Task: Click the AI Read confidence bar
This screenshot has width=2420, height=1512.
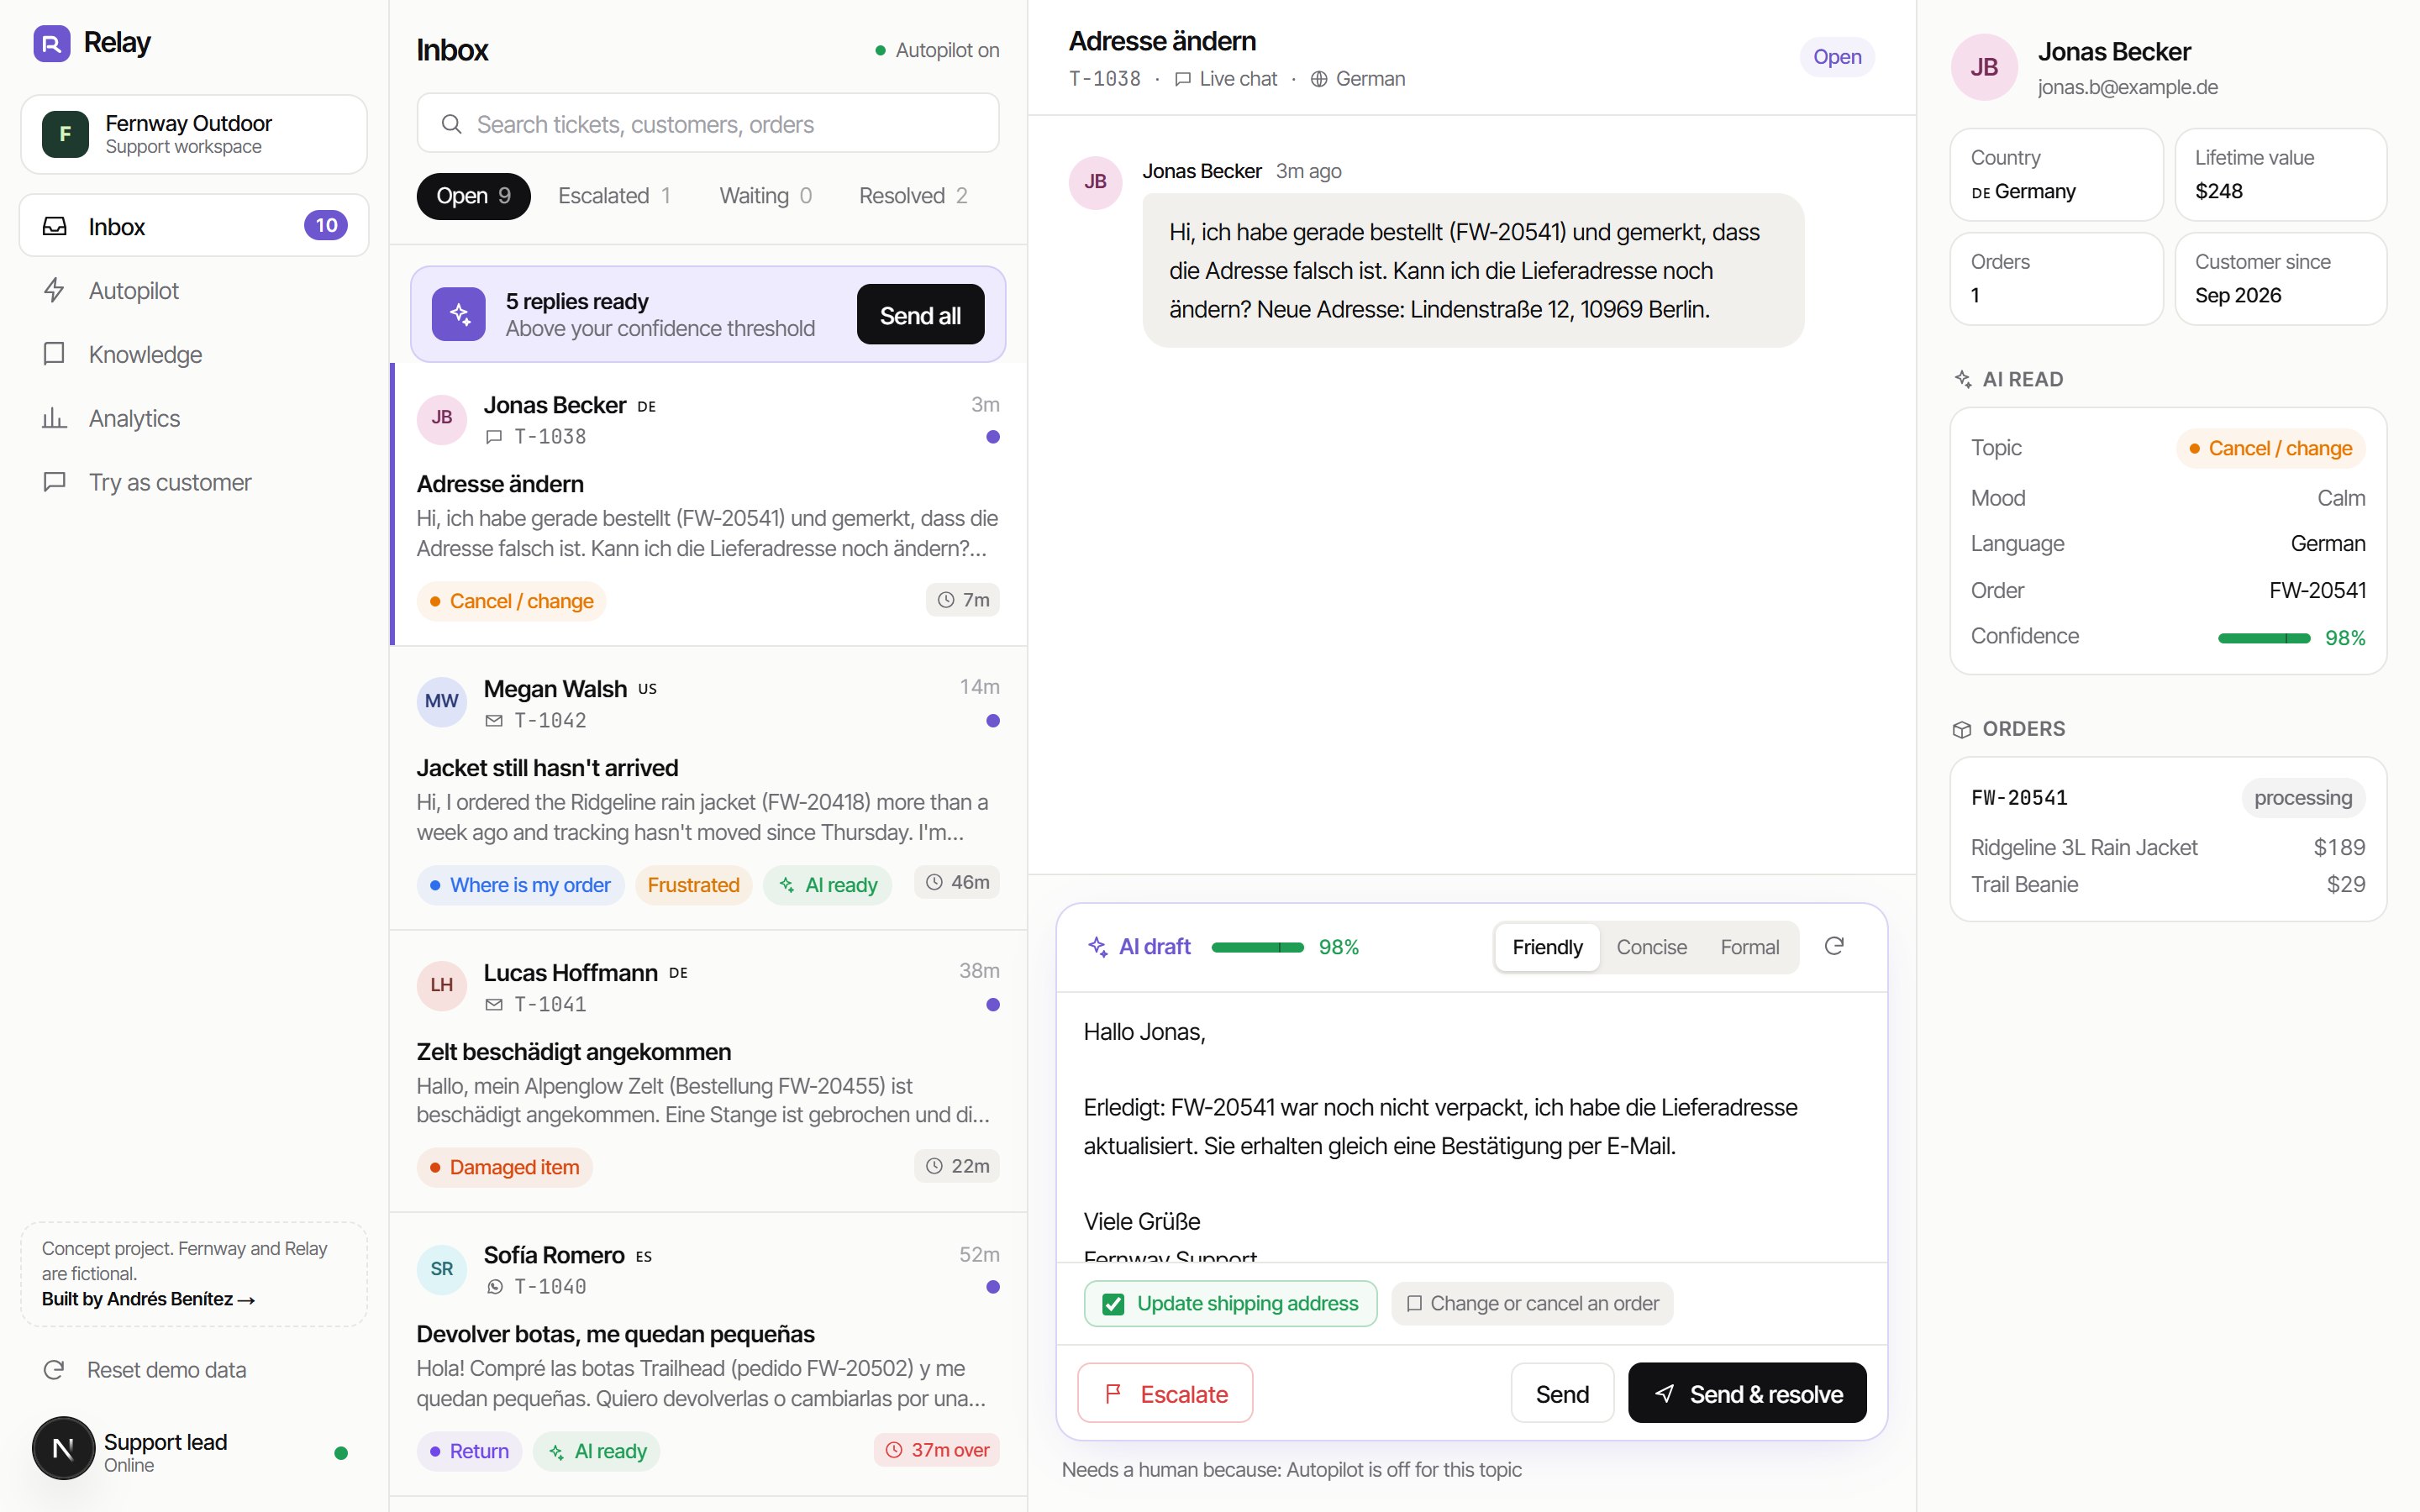Action: pos(2263,638)
